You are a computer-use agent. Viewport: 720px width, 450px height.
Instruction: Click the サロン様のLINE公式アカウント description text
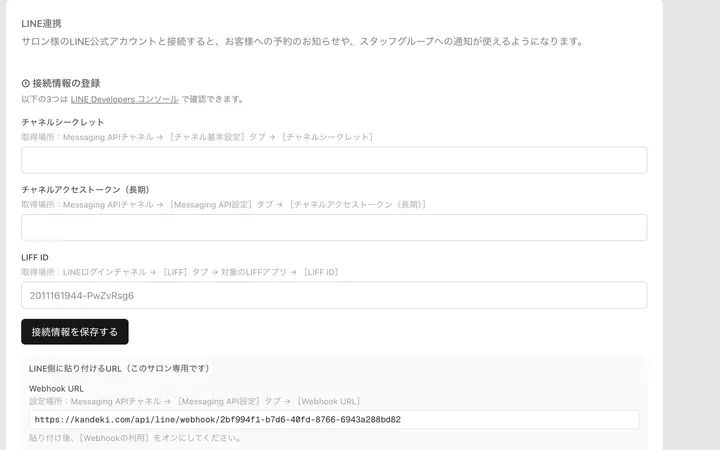pyautogui.click(x=302, y=42)
